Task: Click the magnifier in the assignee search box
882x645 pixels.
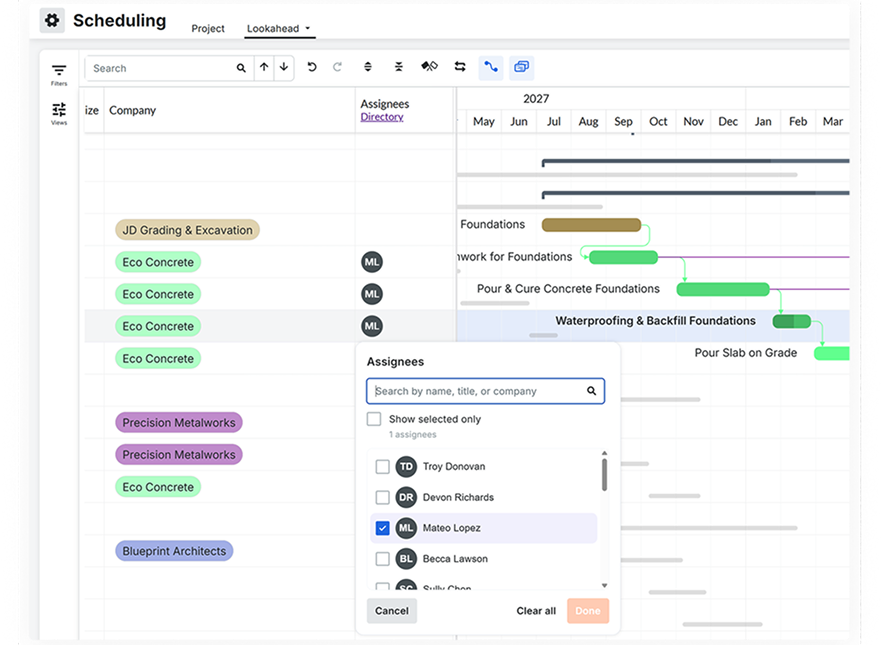Action: pos(592,391)
